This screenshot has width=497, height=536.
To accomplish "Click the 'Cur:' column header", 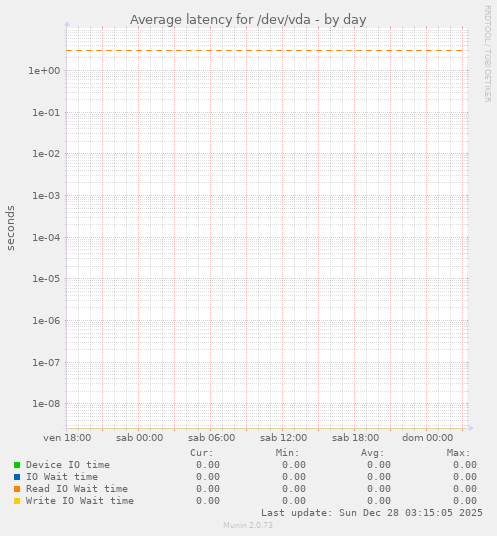I will tap(202, 453).
